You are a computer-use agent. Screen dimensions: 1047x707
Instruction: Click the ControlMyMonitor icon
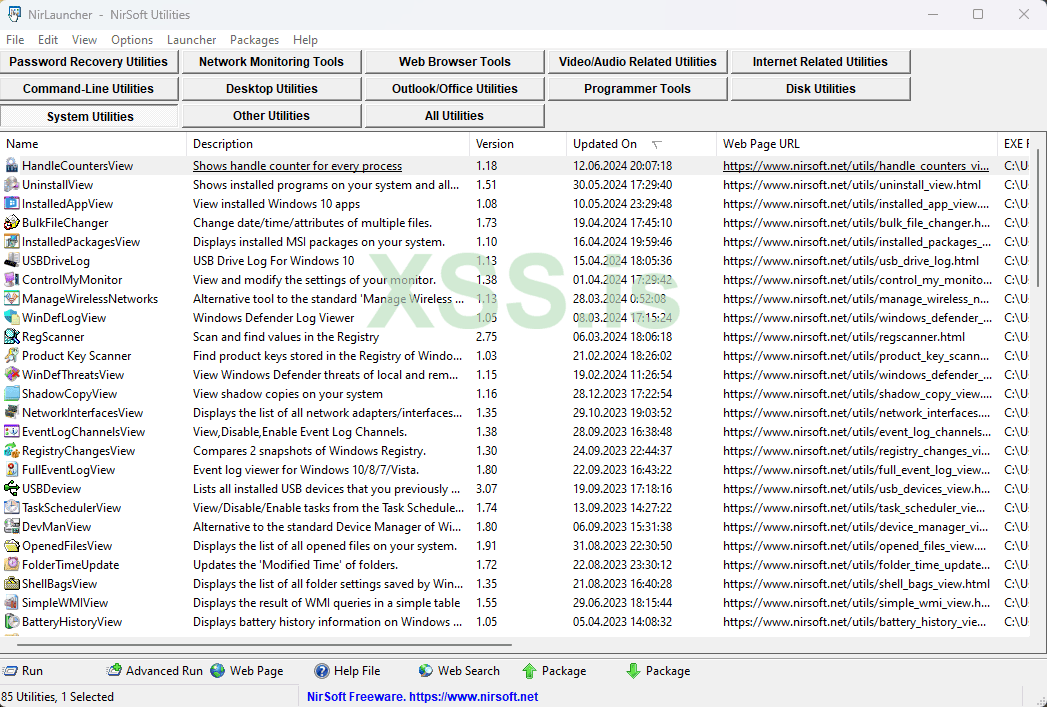click(11, 280)
